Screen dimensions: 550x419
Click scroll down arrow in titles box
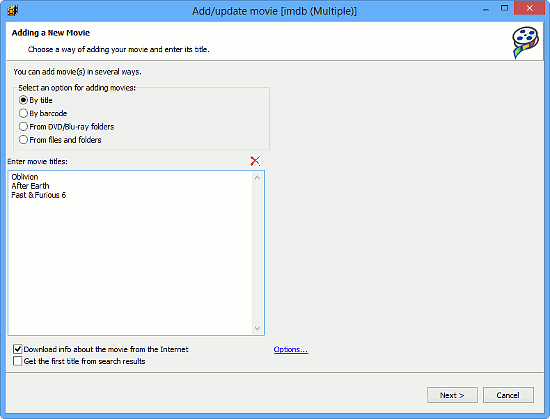pos(257,328)
